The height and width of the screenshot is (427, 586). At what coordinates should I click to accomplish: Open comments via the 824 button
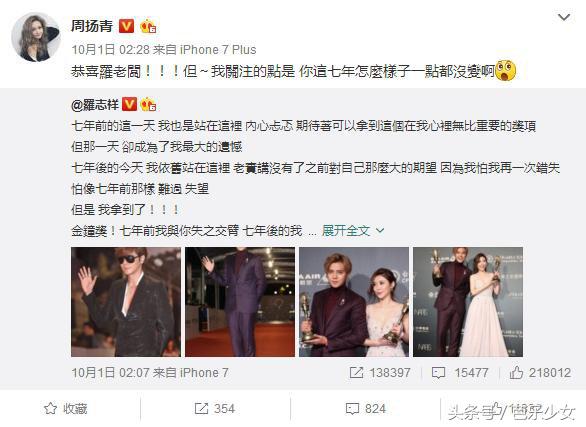(366, 409)
